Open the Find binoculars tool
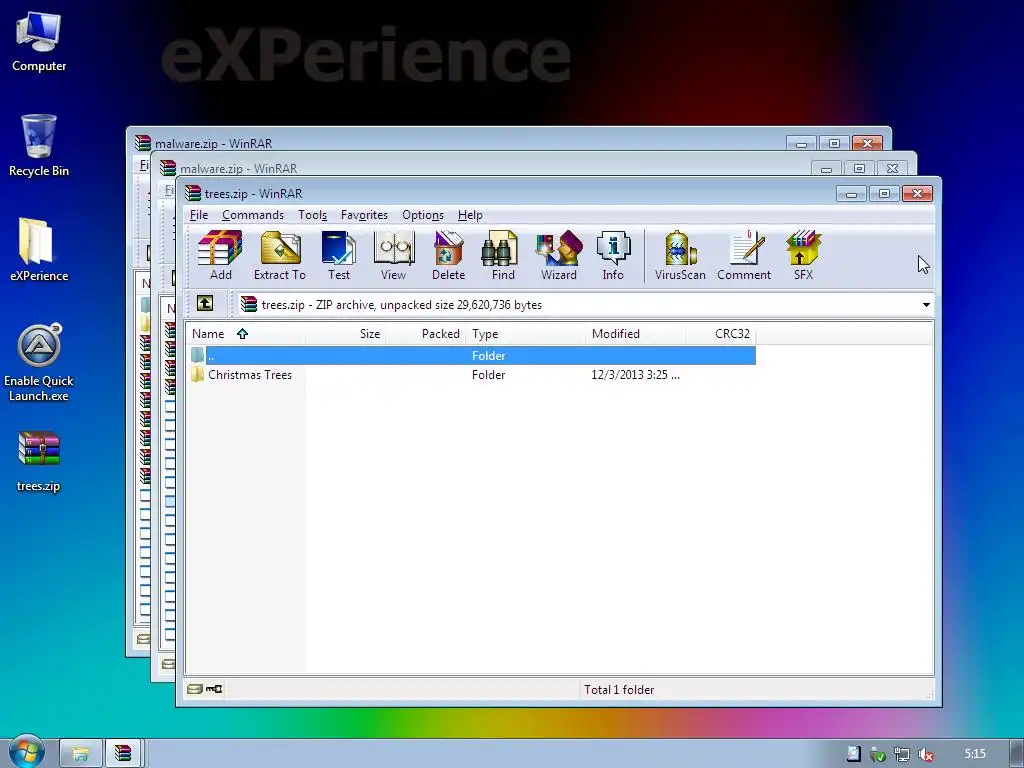1024x768 pixels. 503,255
